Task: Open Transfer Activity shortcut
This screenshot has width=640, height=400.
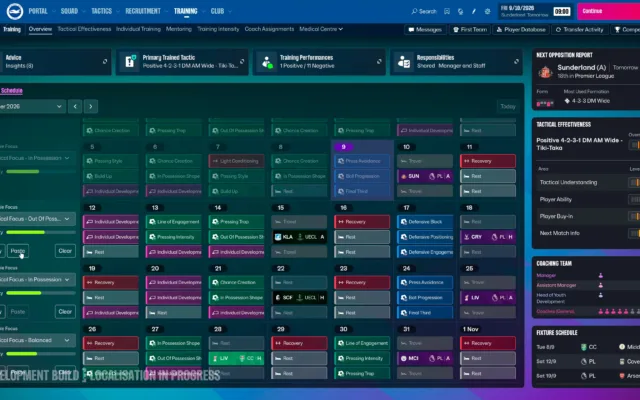Action: [x=579, y=29]
